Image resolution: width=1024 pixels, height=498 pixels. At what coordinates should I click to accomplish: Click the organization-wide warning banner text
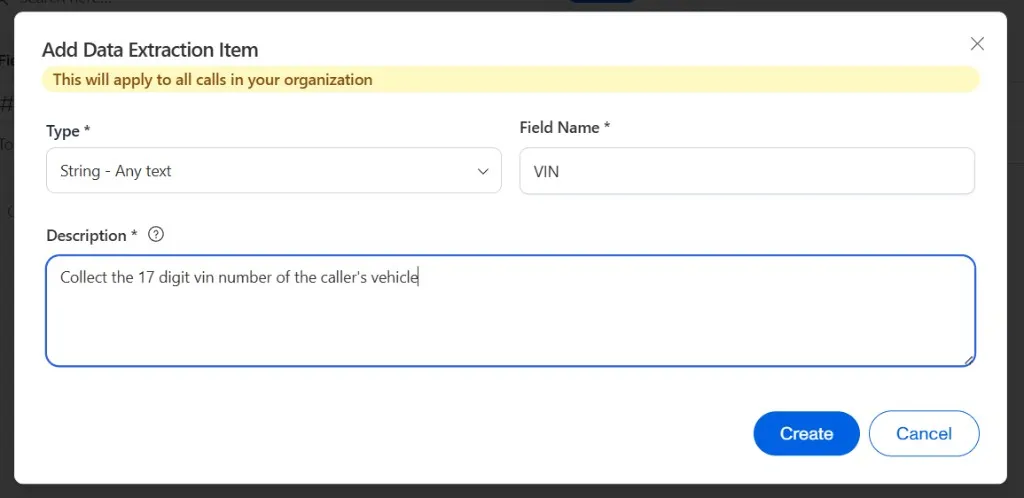click(213, 80)
